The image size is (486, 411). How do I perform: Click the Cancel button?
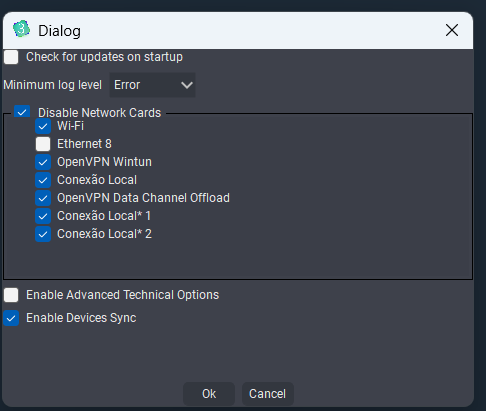coord(268,394)
